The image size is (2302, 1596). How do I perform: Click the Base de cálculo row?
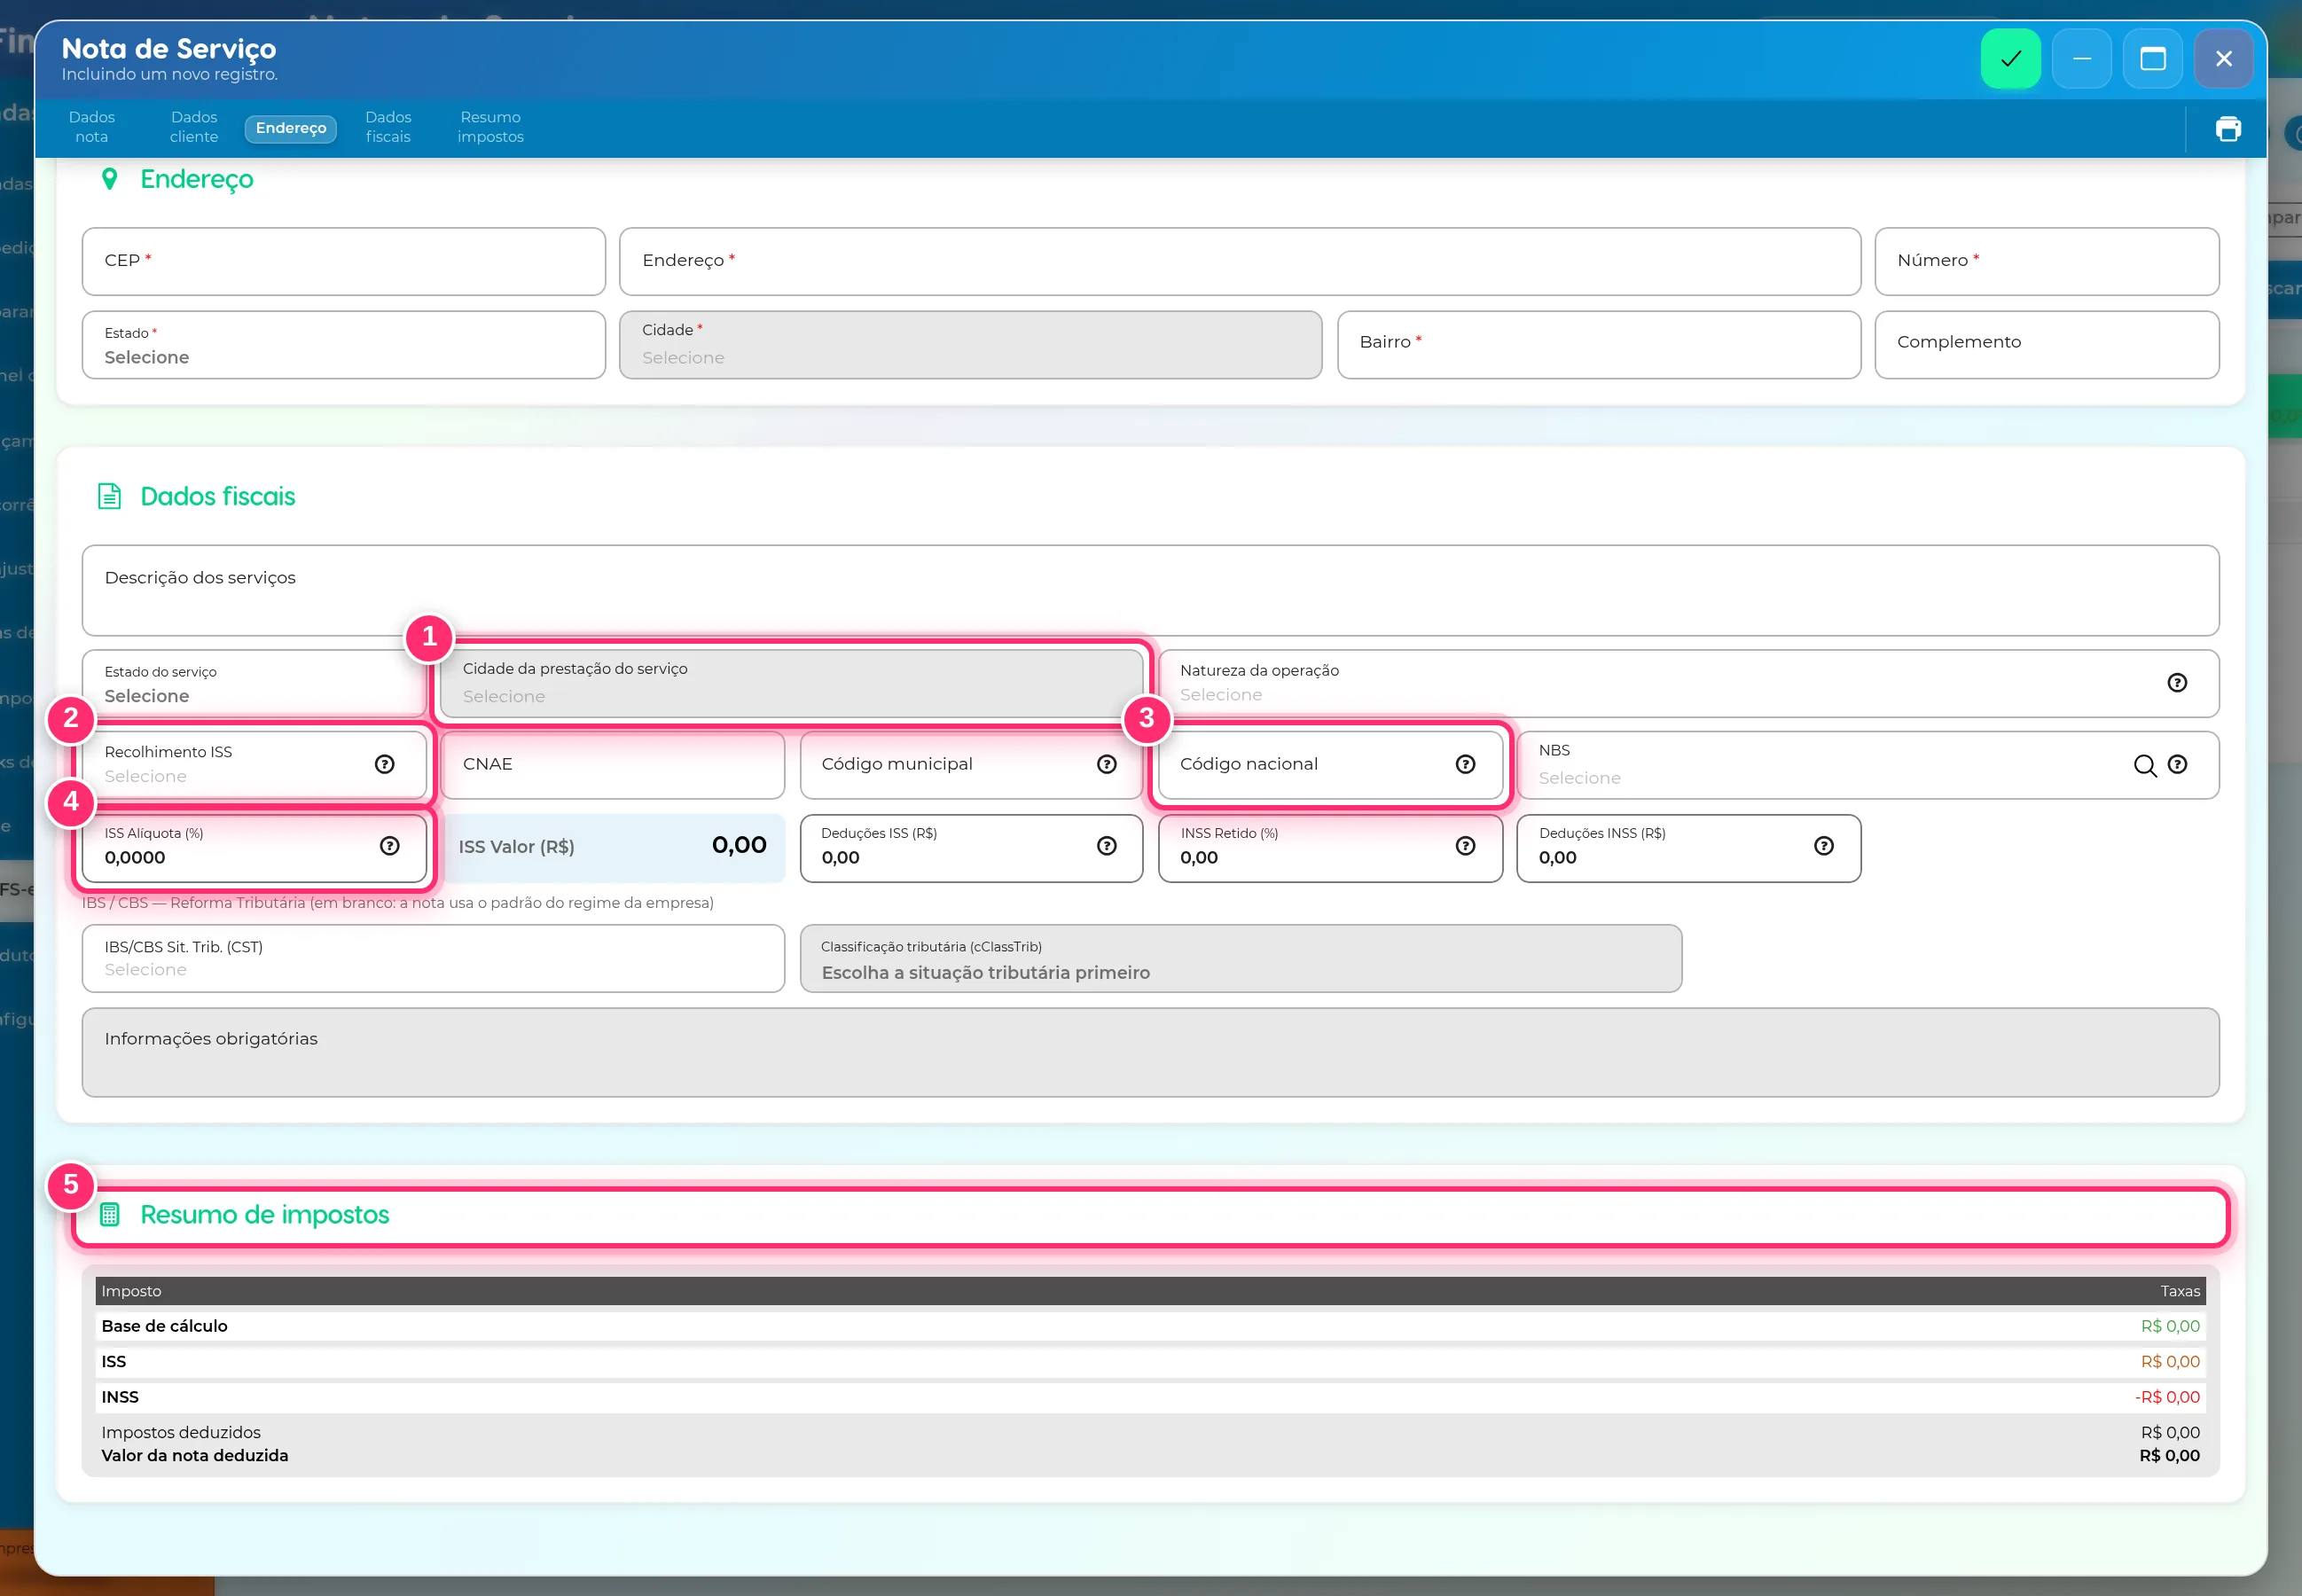(x=1151, y=1327)
